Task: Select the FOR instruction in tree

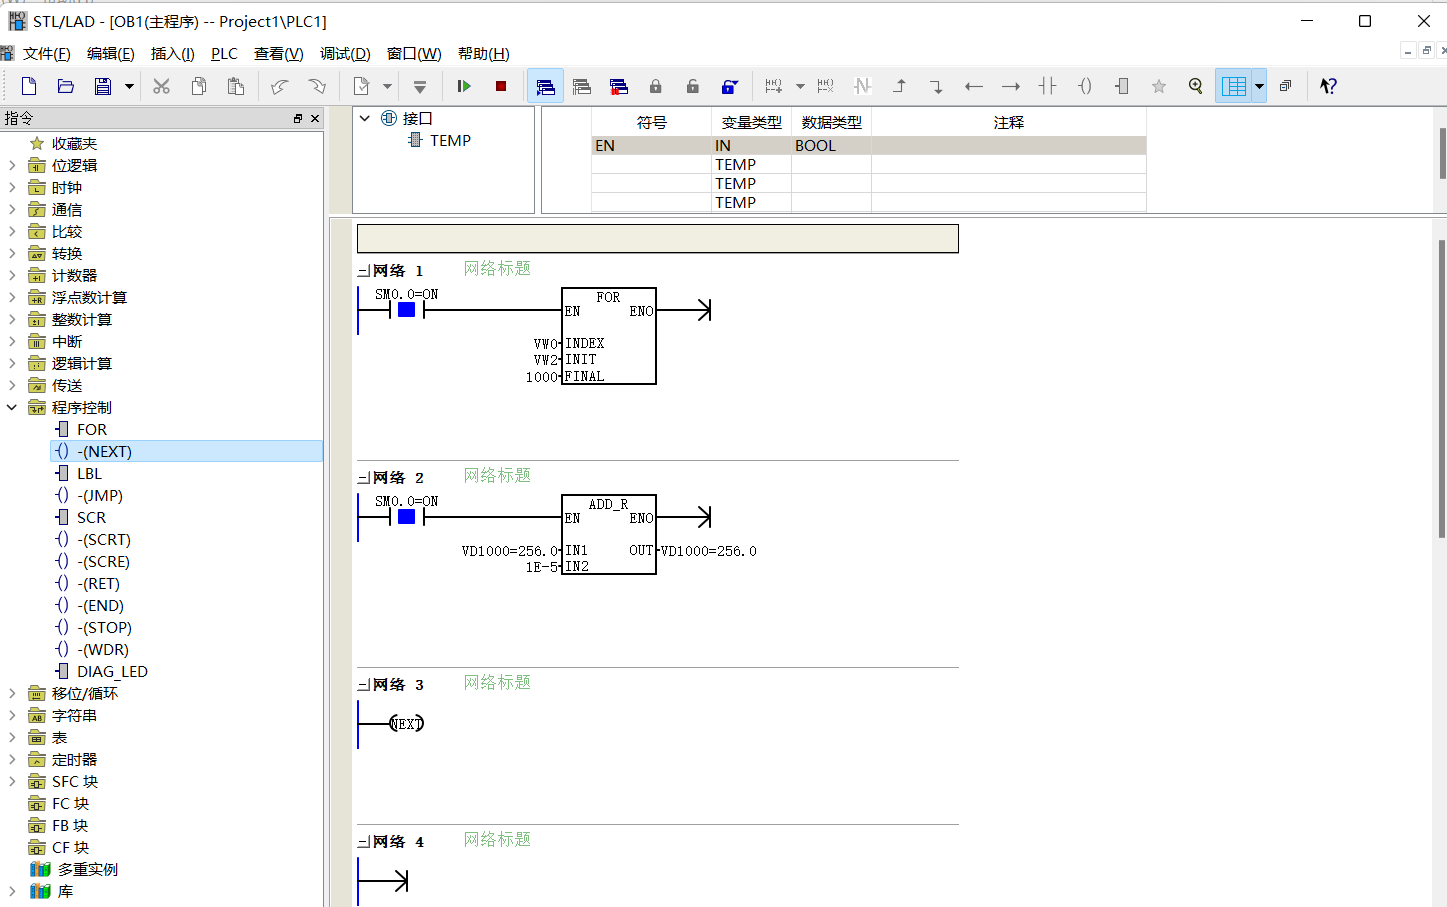Action: click(x=92, y=430)
